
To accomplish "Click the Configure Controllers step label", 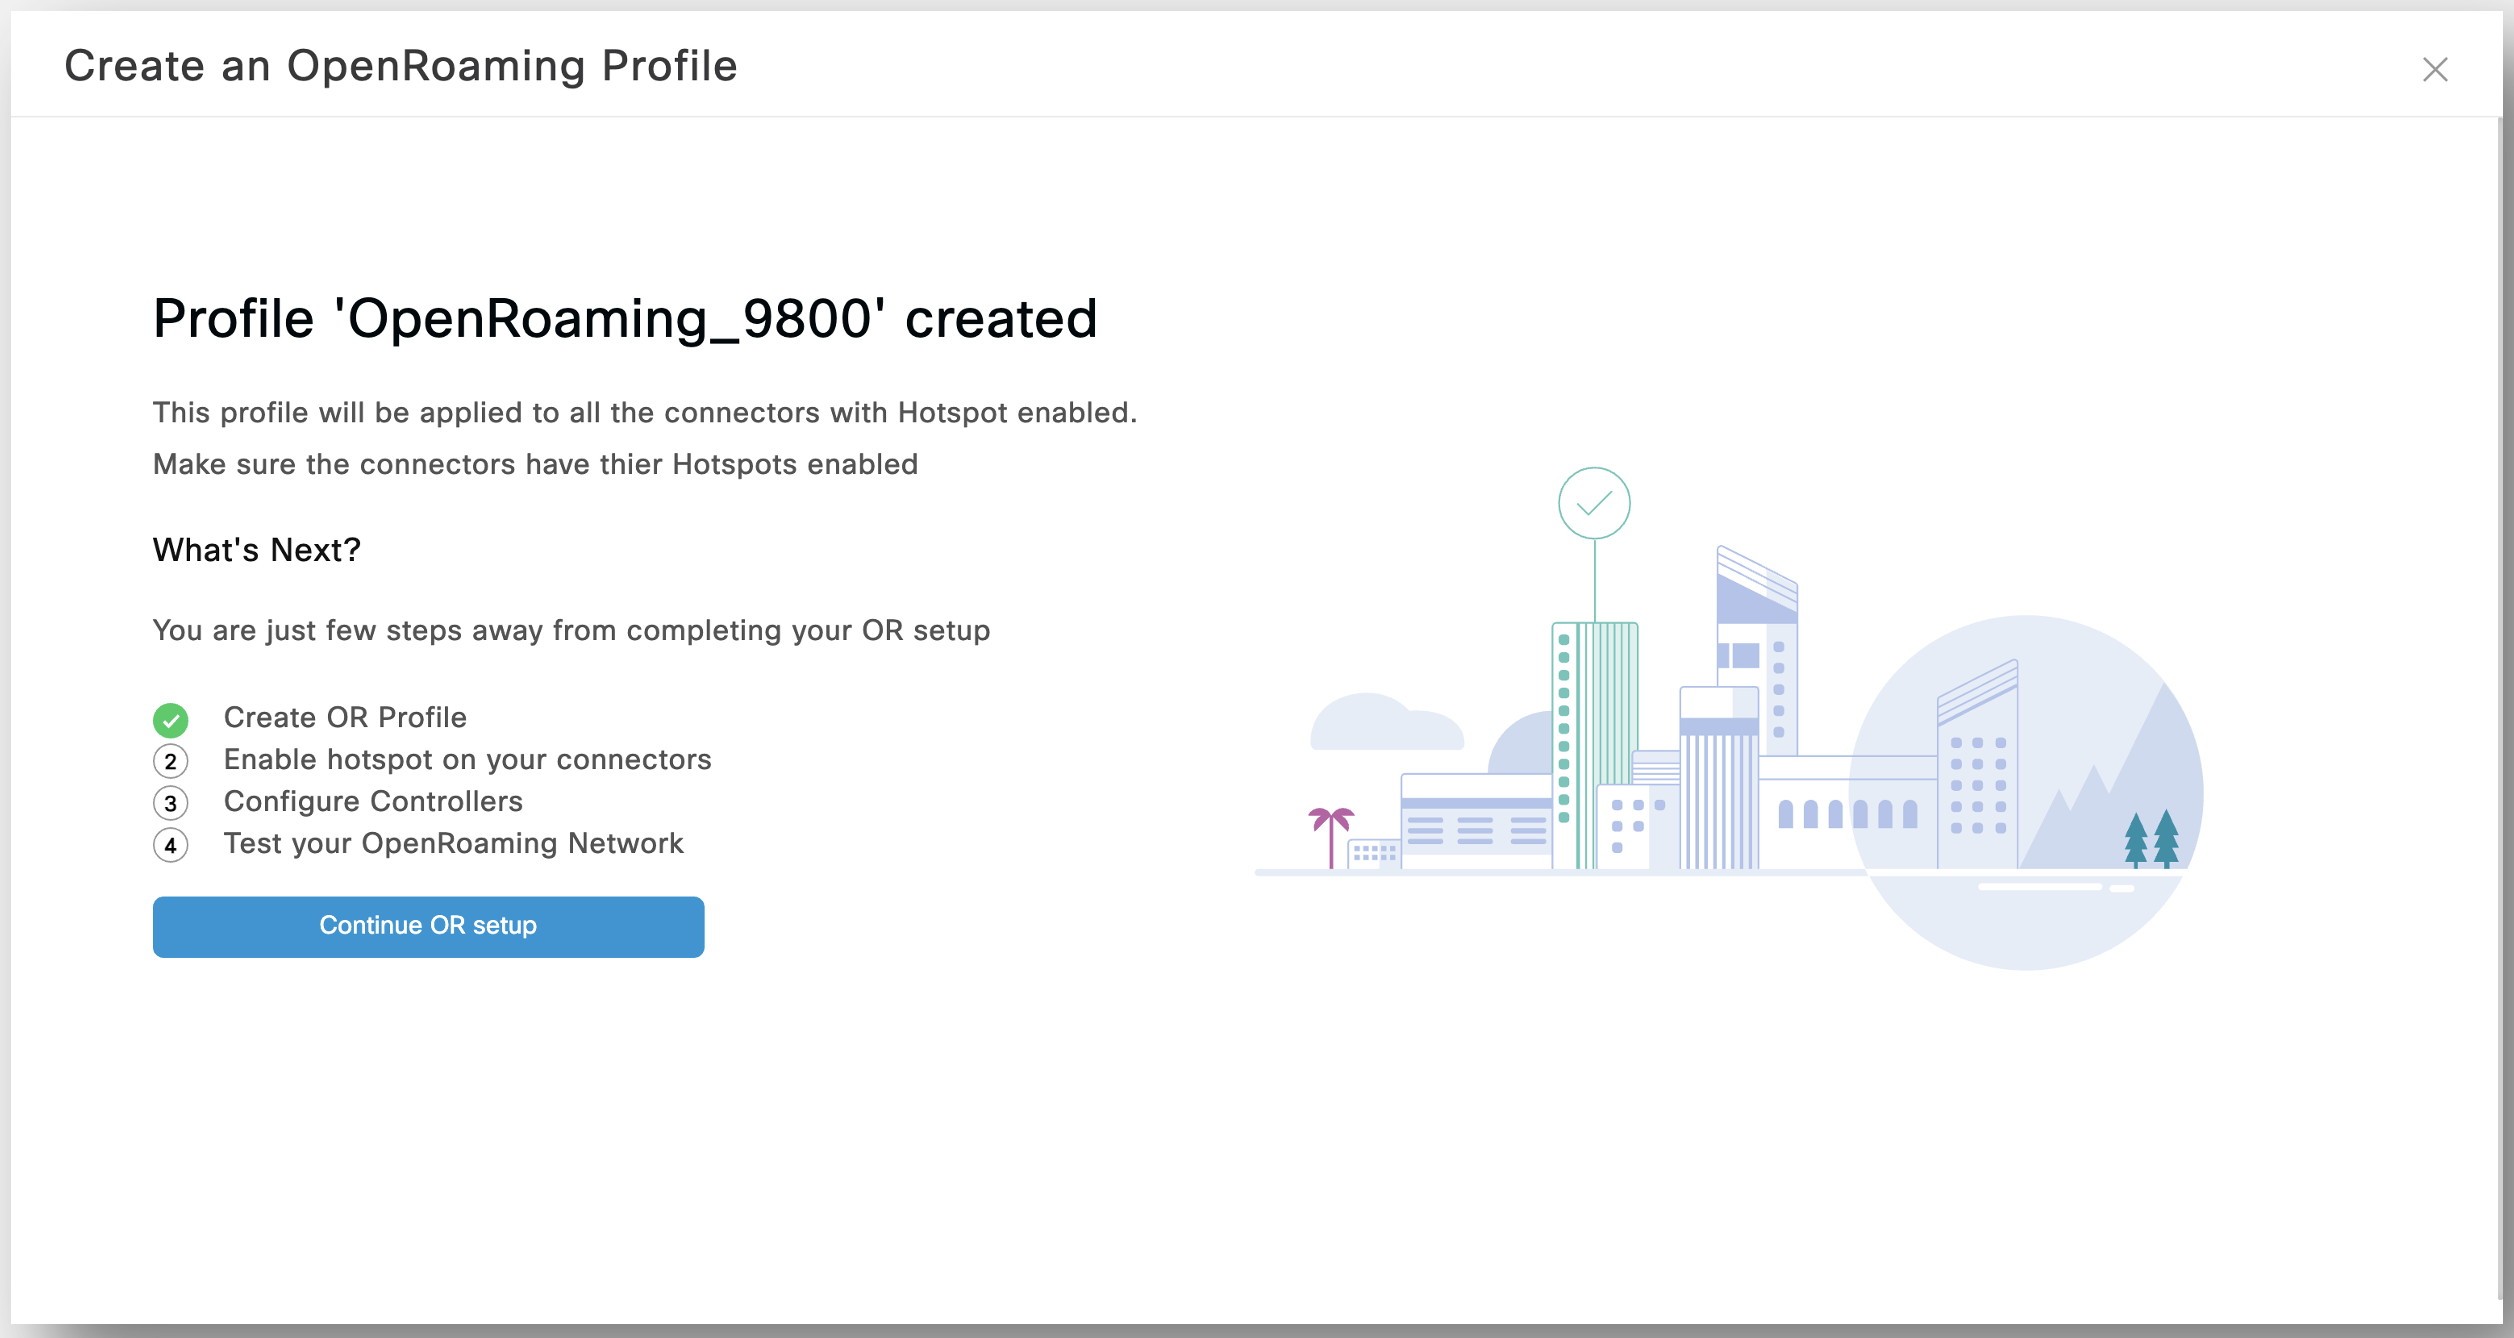I will coord(373,801).
